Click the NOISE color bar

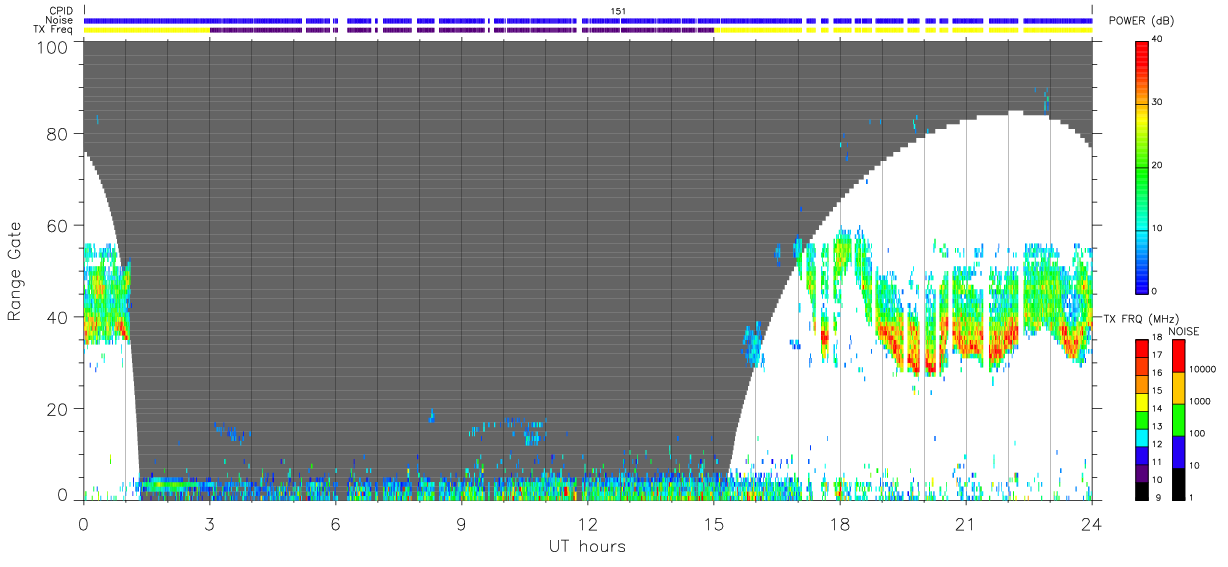pos(1179,419)
